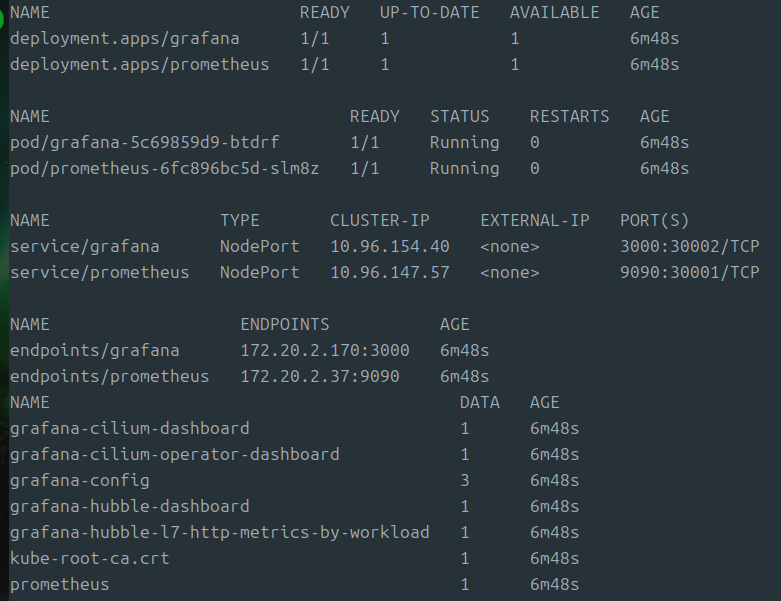Select the service/prometheus row name
The height and width of the screenshot is (601, 781).
pyautogui.click(x=100, y=273)
